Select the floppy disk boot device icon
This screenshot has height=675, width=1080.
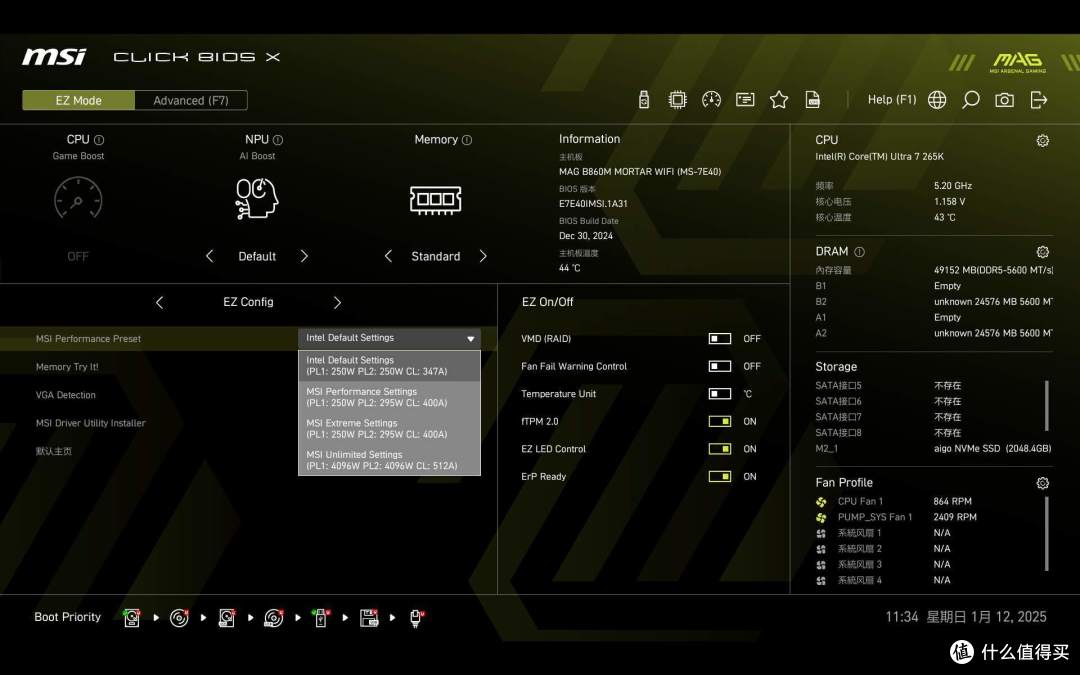click(369, 618)
